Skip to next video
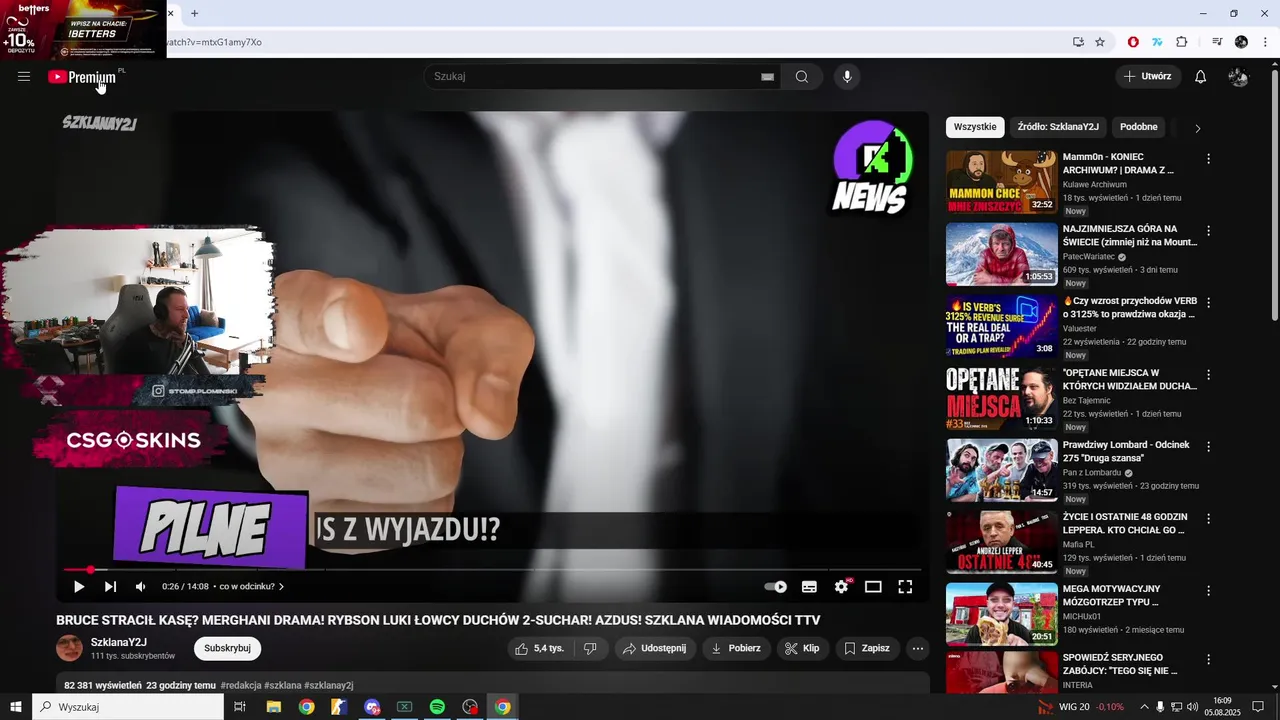The width and height of the screenshot is (1280, 720). coord(110,587)
